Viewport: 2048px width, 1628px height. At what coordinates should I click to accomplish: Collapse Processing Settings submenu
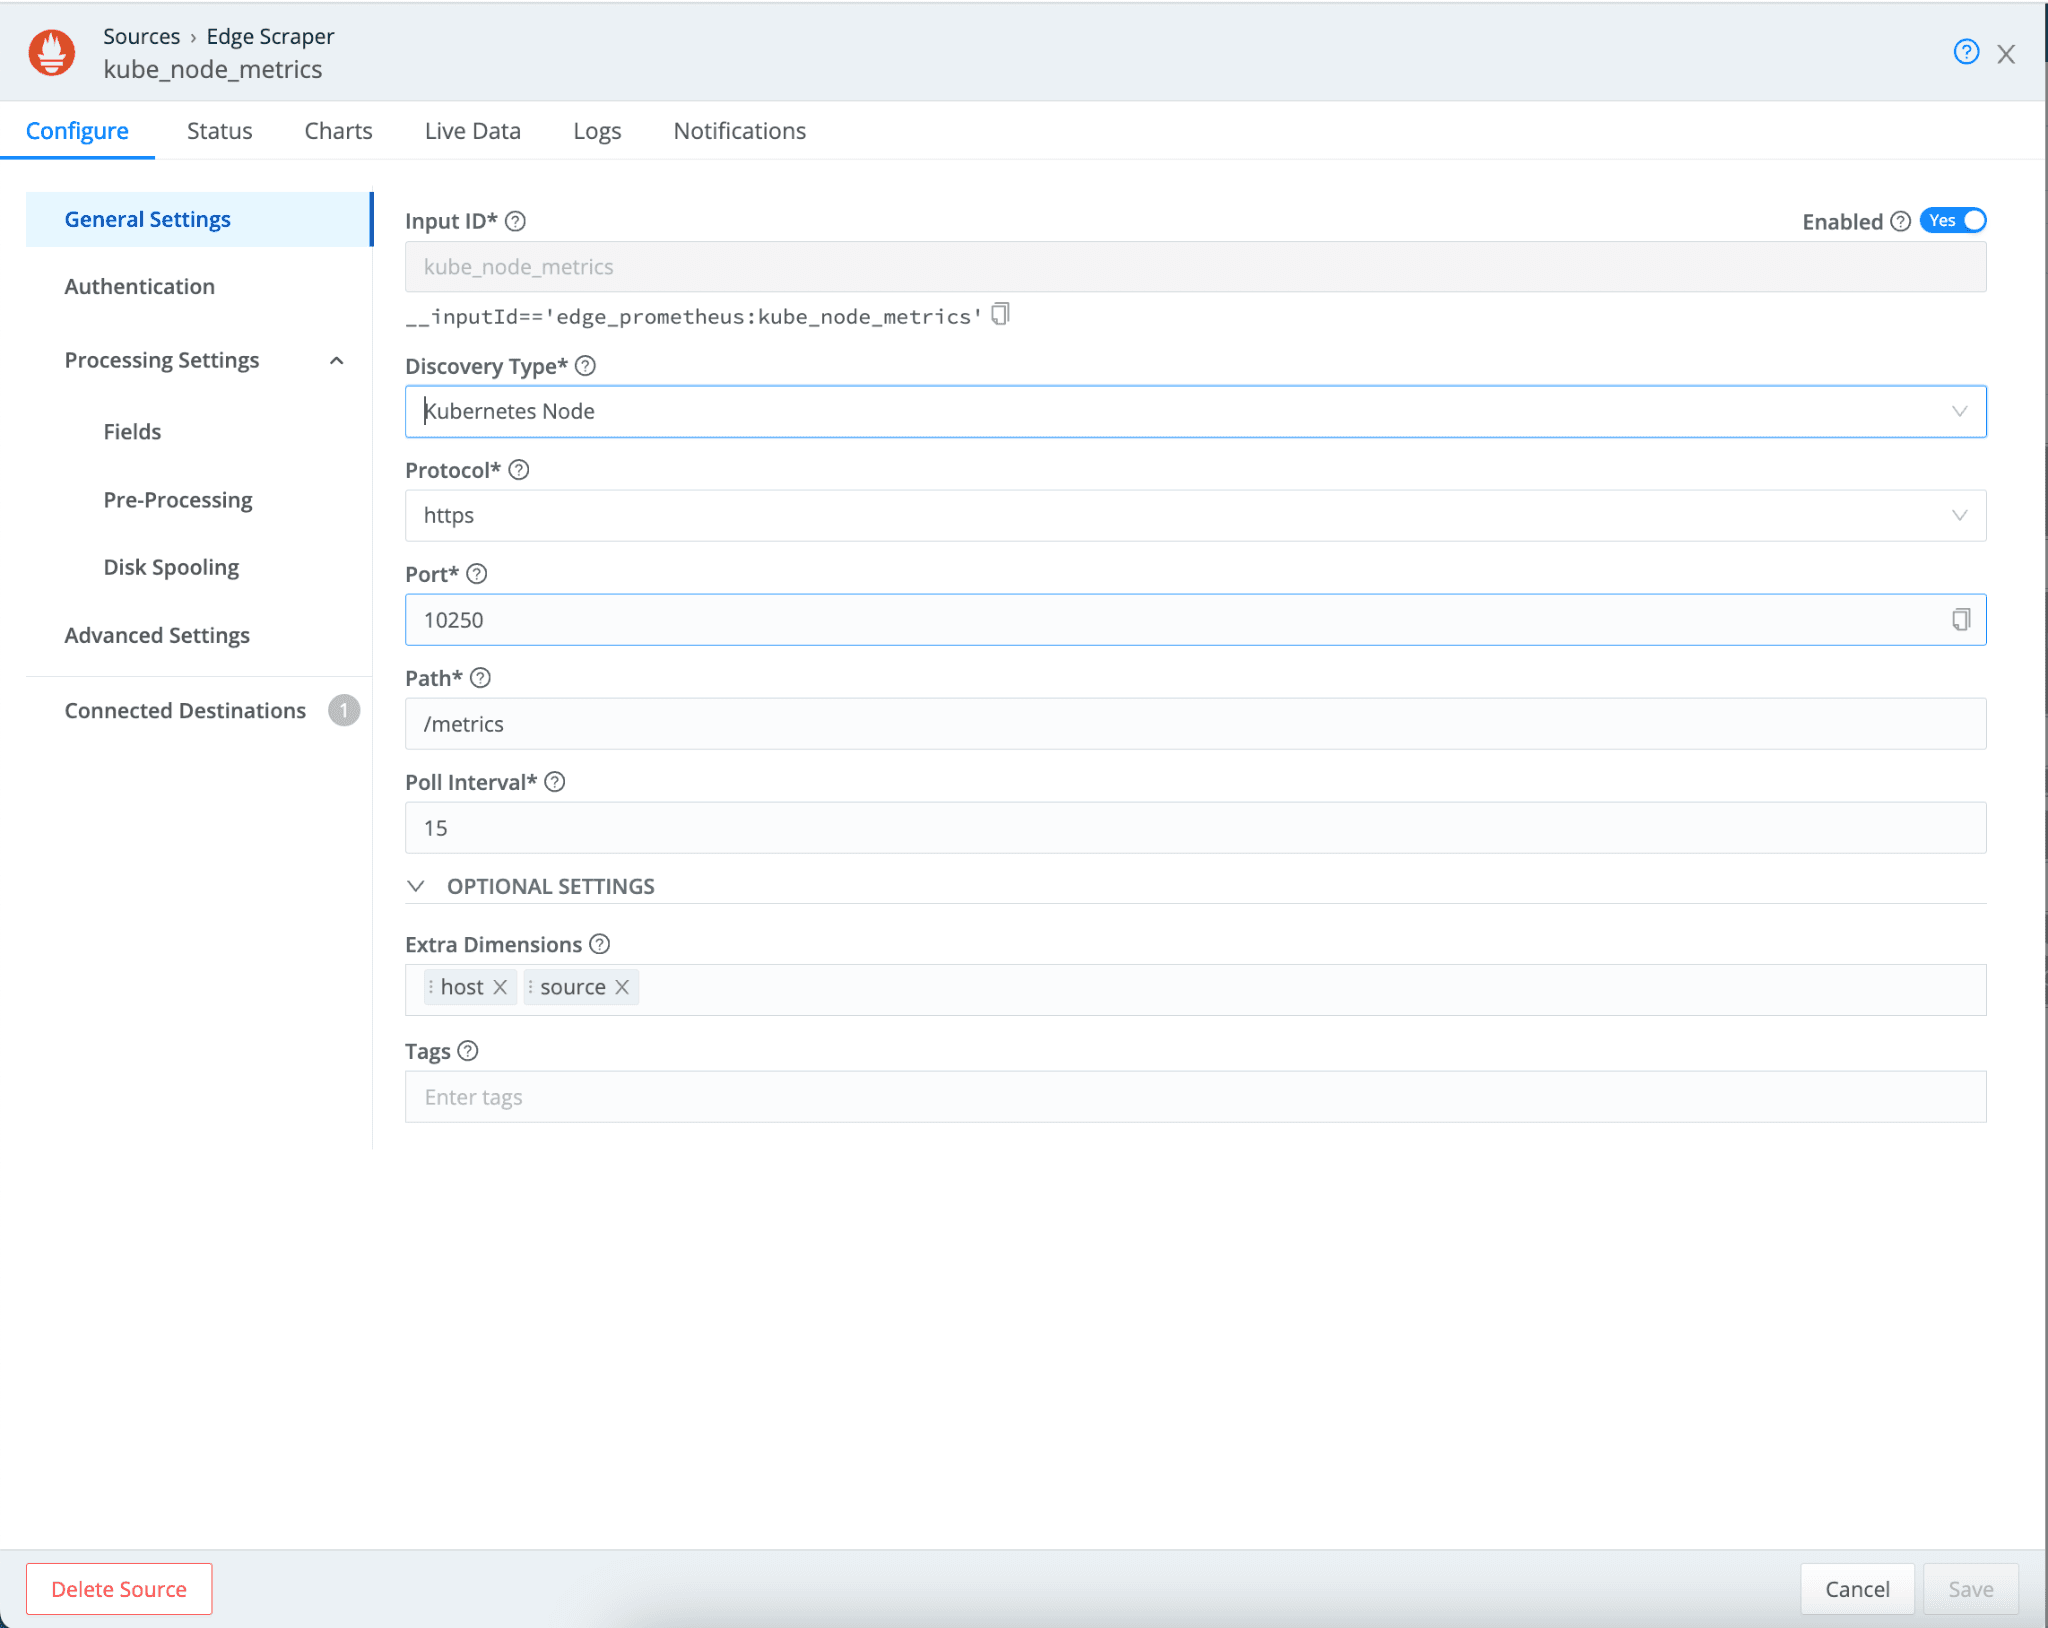(337, 360)
